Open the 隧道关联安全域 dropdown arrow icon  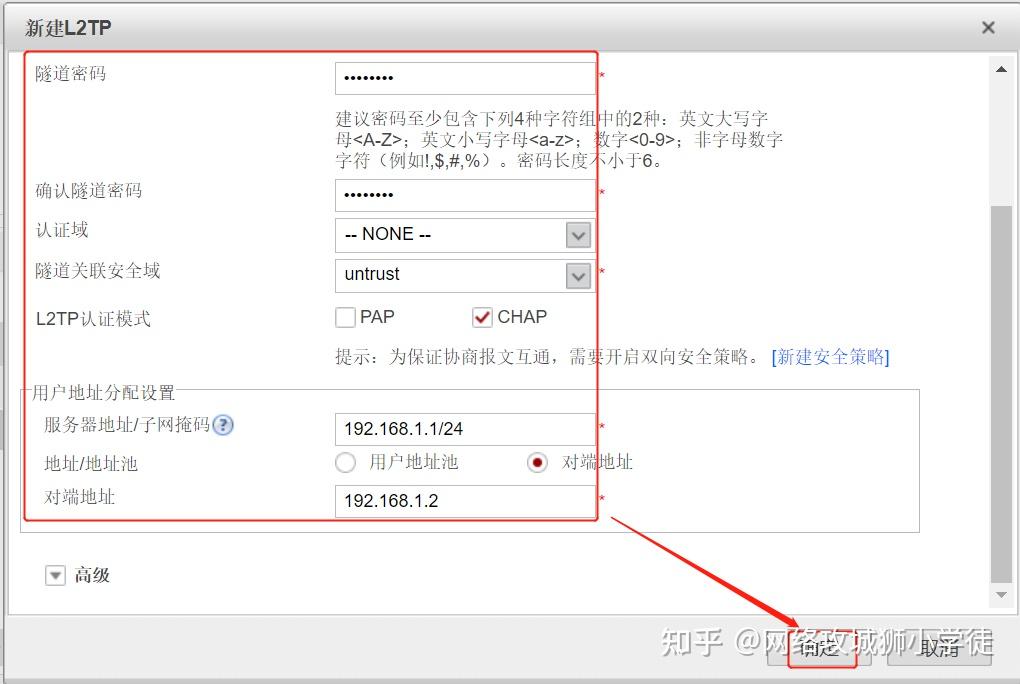(x=577, y=275)
